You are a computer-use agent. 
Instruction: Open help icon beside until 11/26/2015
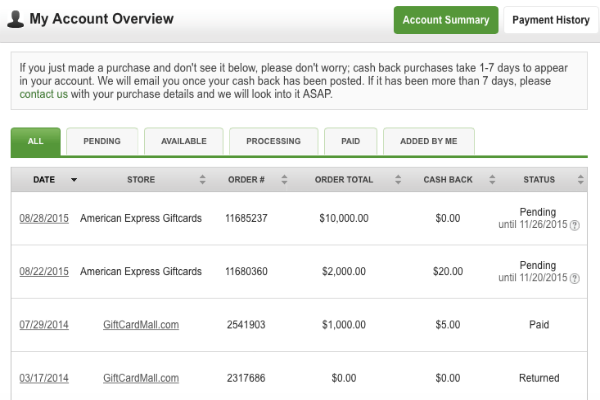(574, 225)
